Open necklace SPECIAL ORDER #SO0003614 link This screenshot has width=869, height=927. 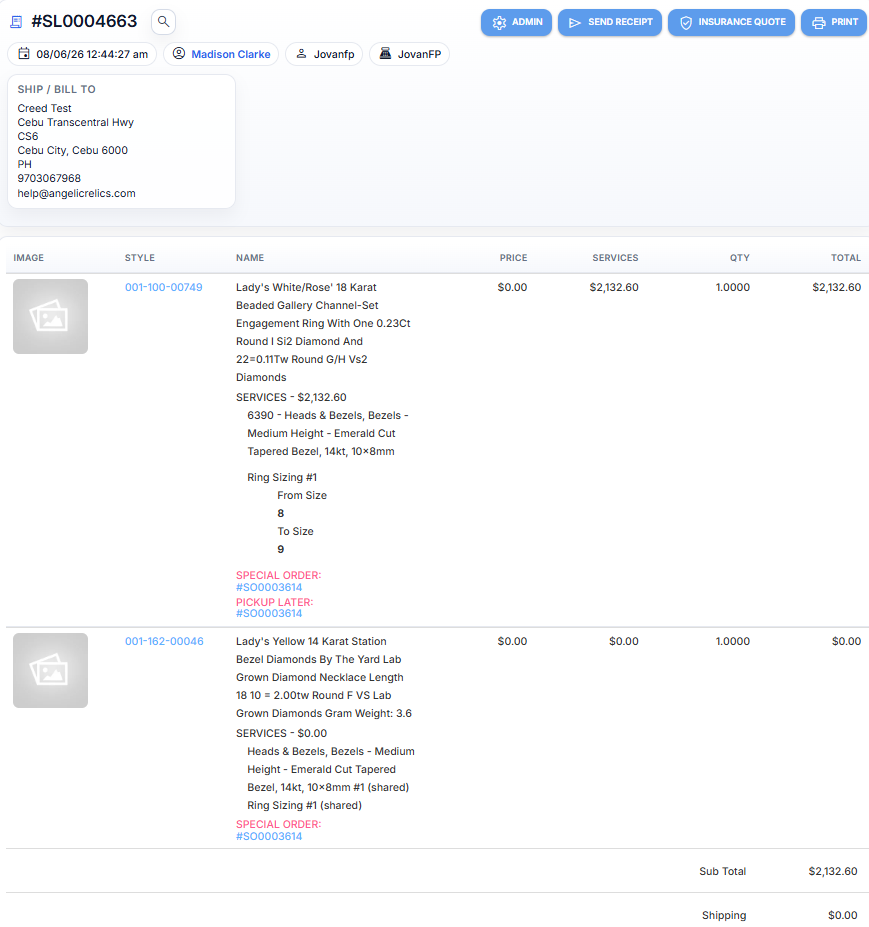coord(269,836)
